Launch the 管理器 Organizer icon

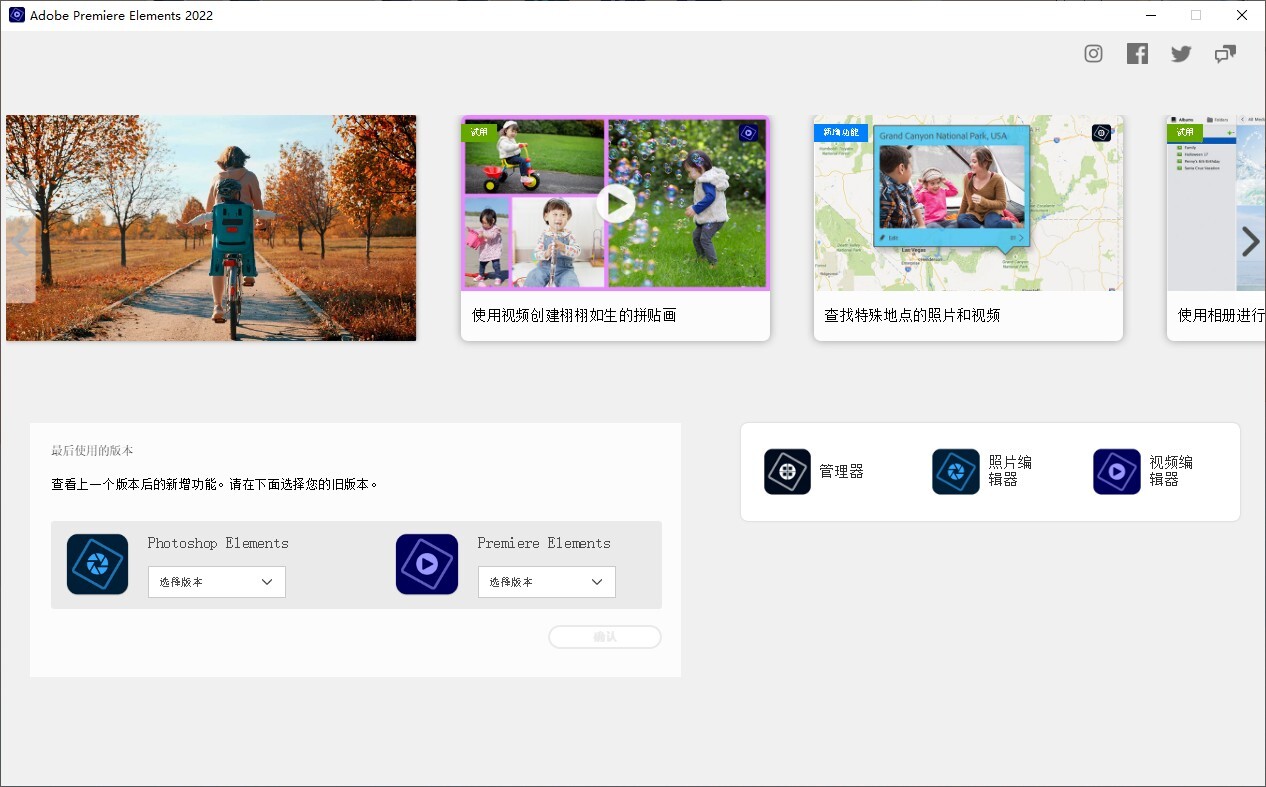(x=787, y=472)
